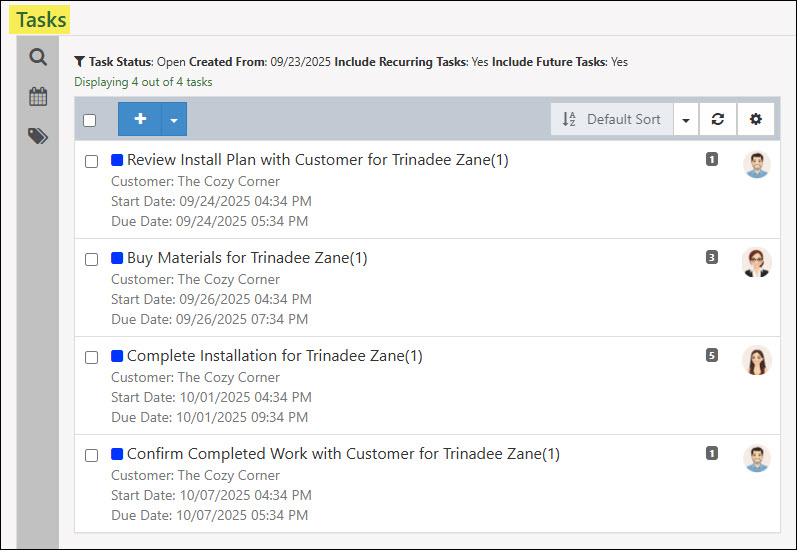This screenshot has height=550, width=797.
Task: Check the Review Install Plan task checkbox
Action: (91, 161)
